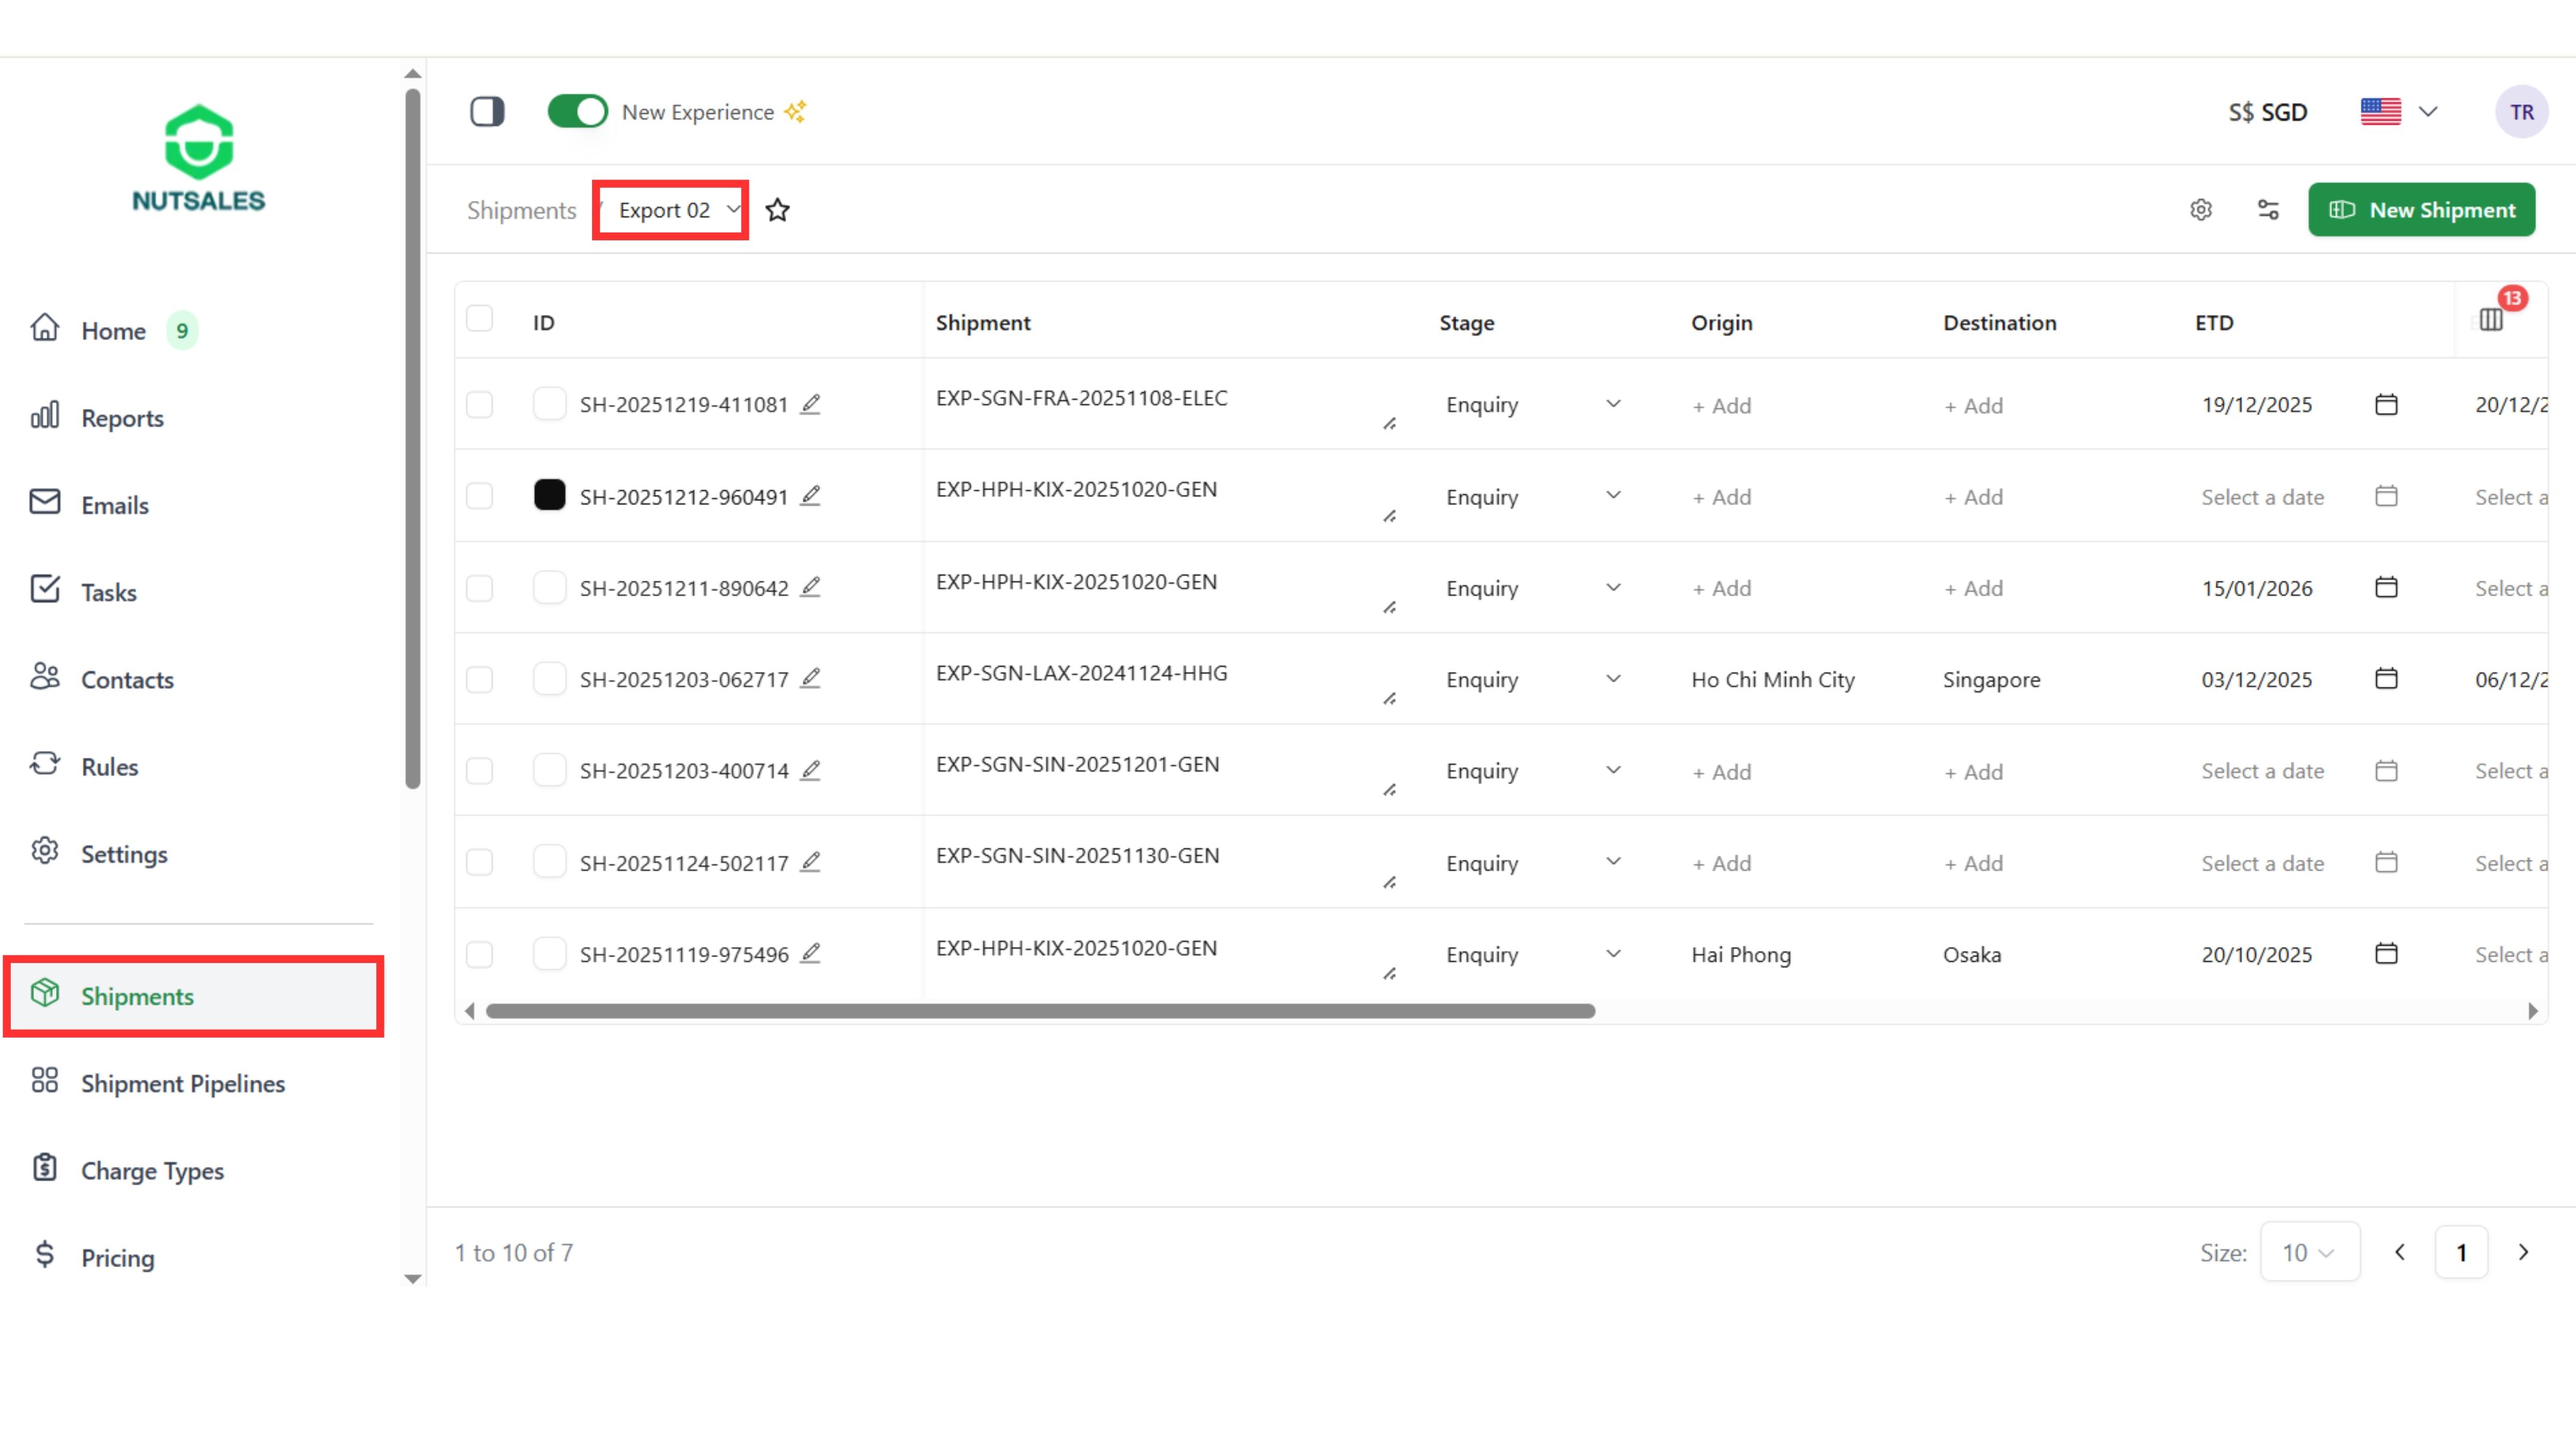This screenshot has height=1449, width=2576.
Task: Click the black color swatch on SH-20251212-960491
Action: tap(549, 495)
